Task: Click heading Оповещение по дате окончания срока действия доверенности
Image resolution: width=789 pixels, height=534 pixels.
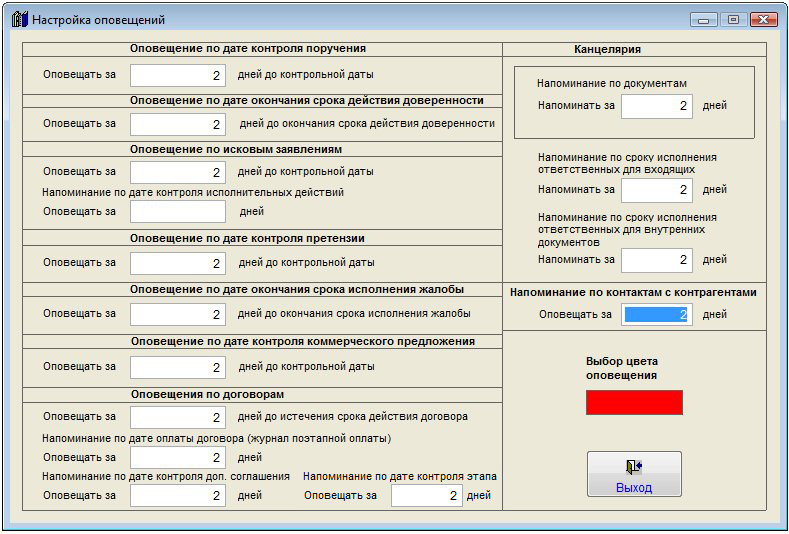Action: [307, 100]
